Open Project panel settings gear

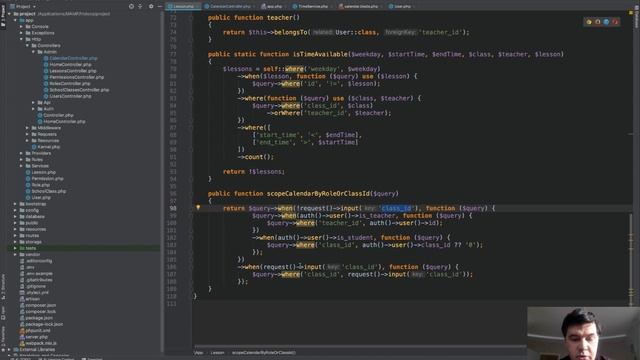pyautogui.click(x=151, y=6)
